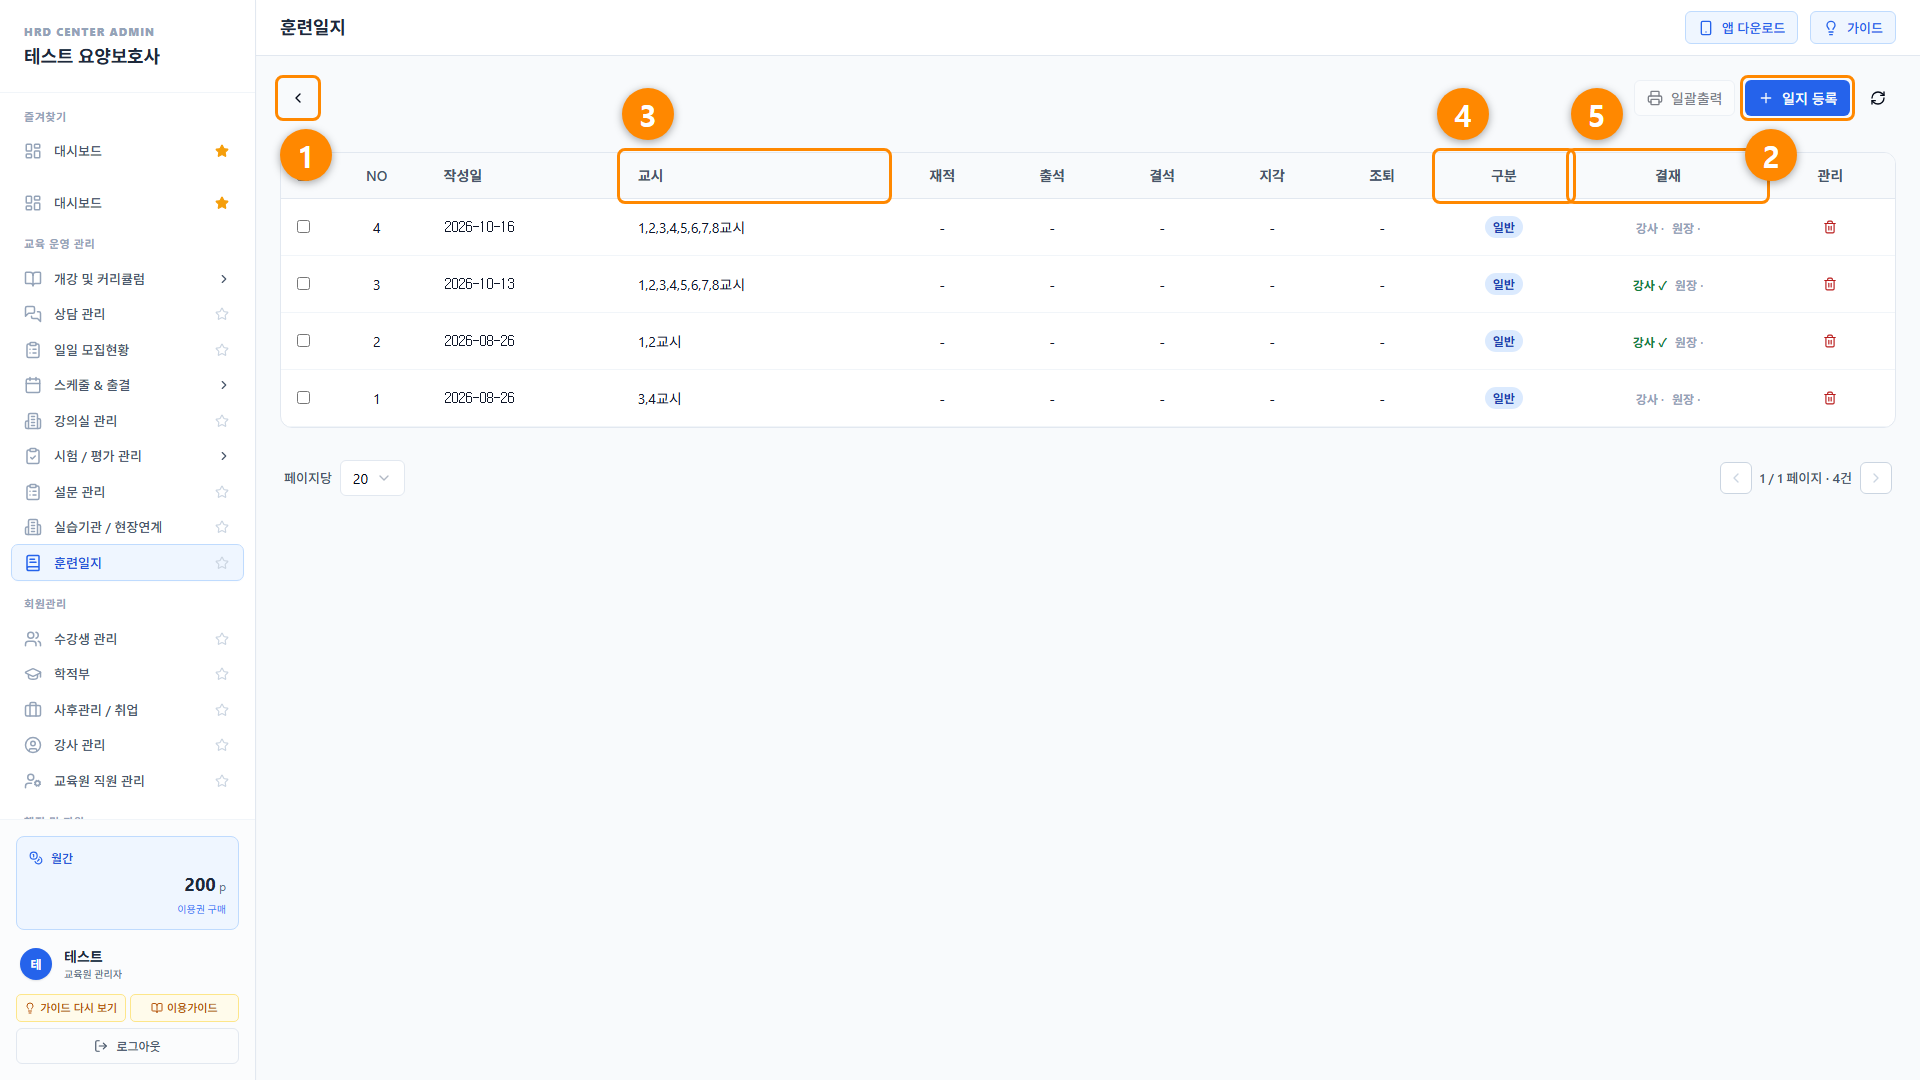1920x1080 pixels.
Task: Open 이용가이드 link
Action: pyautogui.click(x=184, y=1008)
